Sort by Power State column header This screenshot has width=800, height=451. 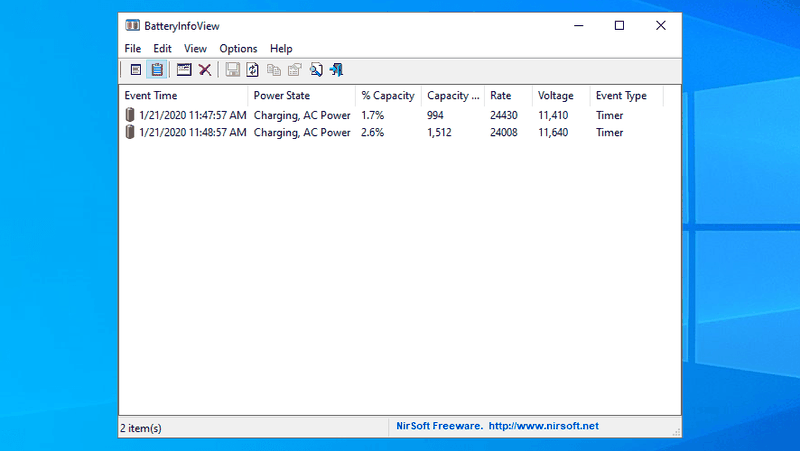tap(302, 95)
